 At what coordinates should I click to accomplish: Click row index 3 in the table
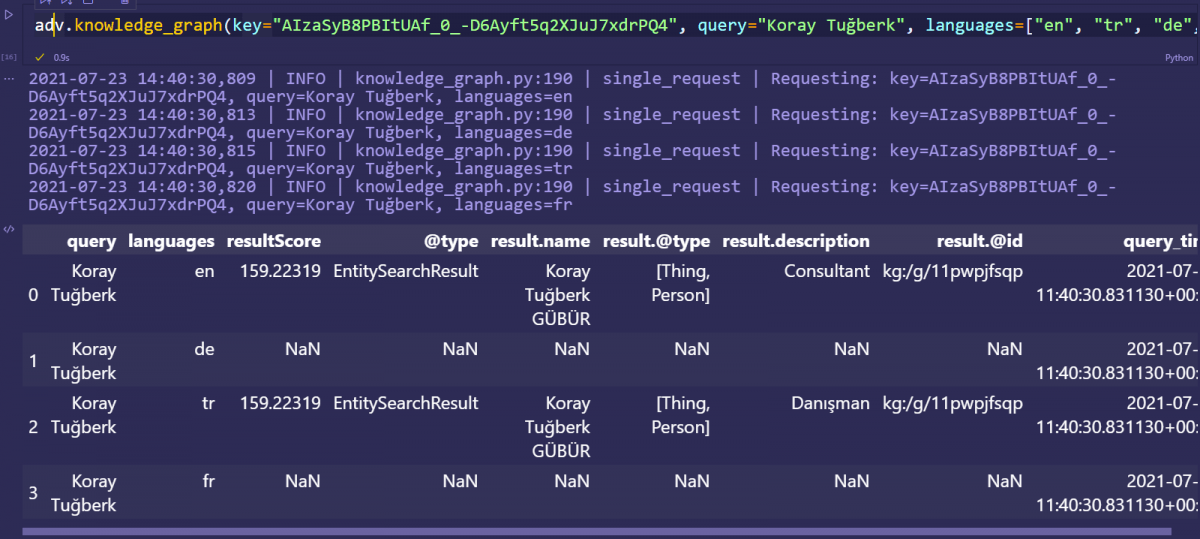[x=33, y=493]
